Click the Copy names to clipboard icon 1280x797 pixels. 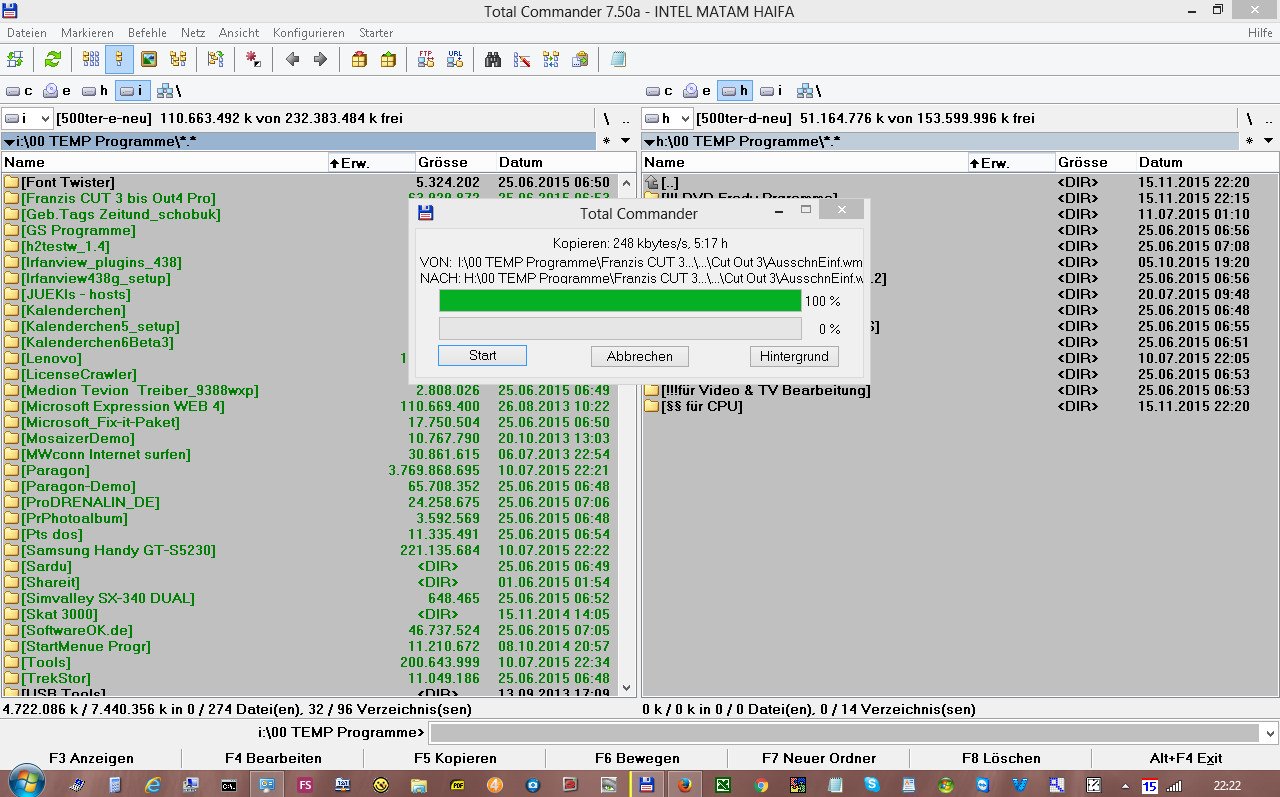pyautogui.click(x=580, y=59)
